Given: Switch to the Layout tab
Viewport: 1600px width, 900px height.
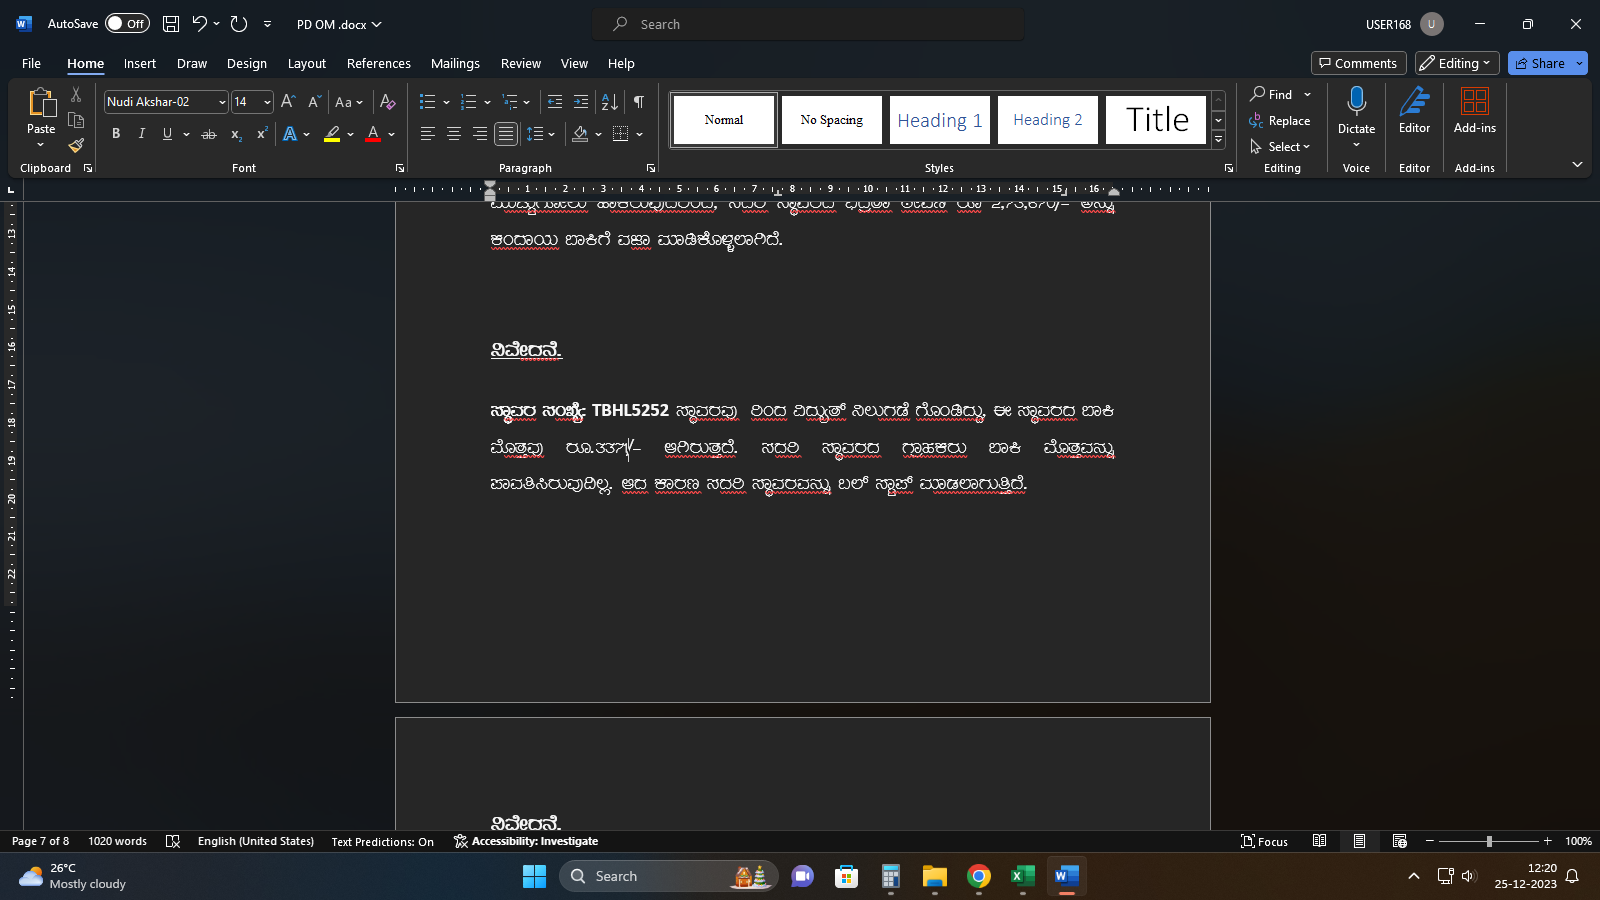Looking at the screenshot, I should click(x=307, y=63).
